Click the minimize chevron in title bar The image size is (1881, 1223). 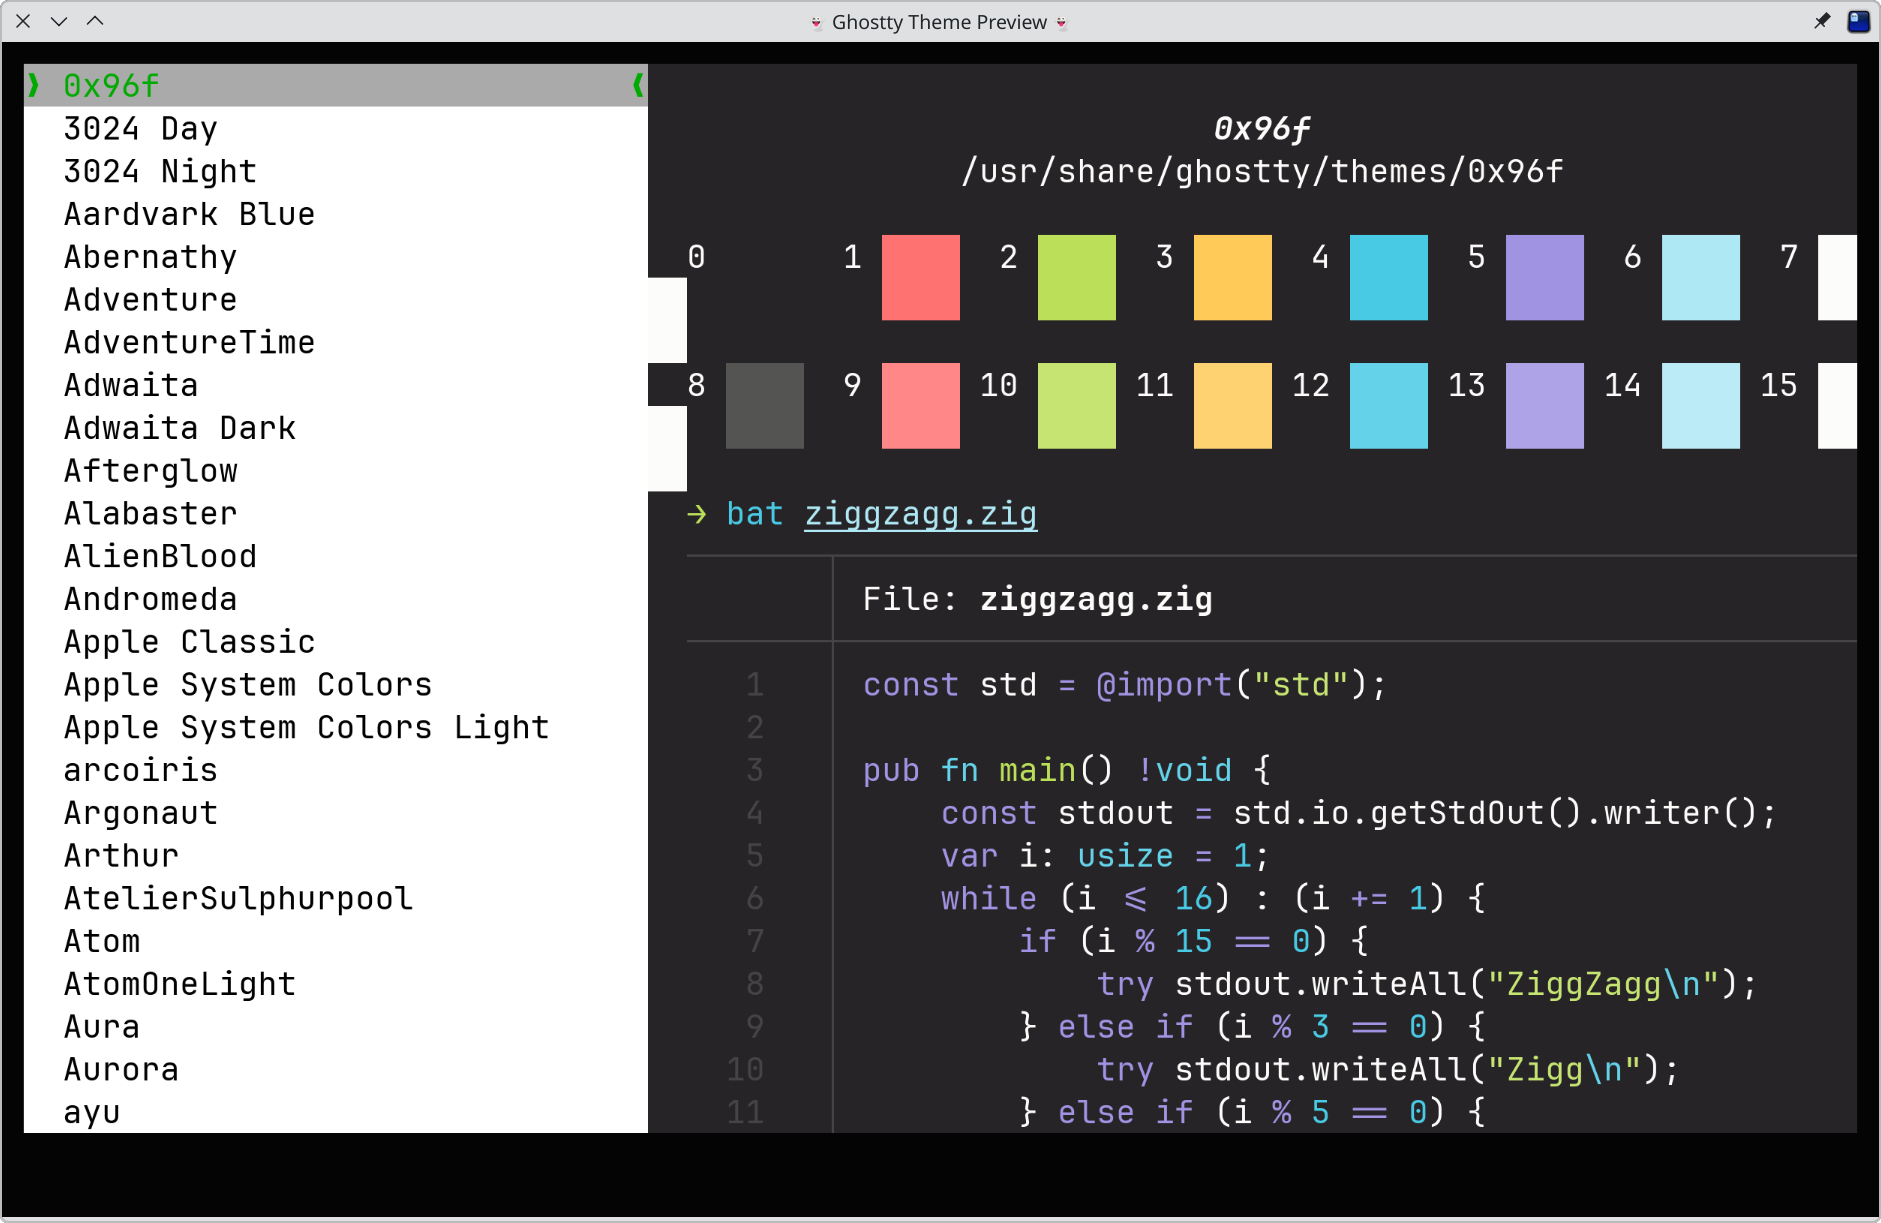pyautogui.click(x=59, y=21)
